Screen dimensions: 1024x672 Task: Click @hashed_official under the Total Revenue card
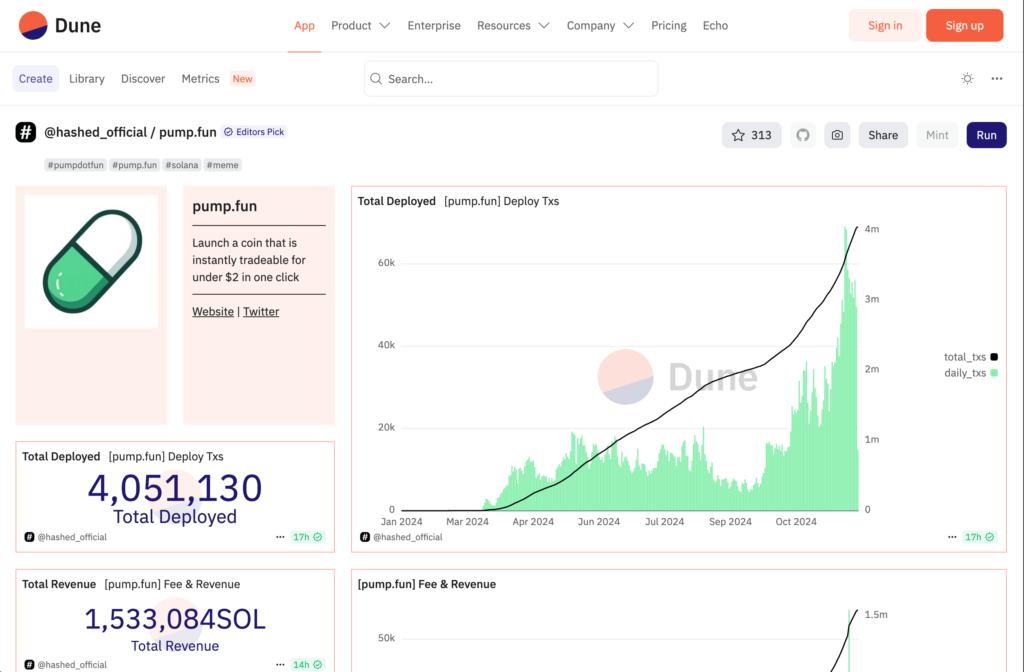(x=72, y=664)
